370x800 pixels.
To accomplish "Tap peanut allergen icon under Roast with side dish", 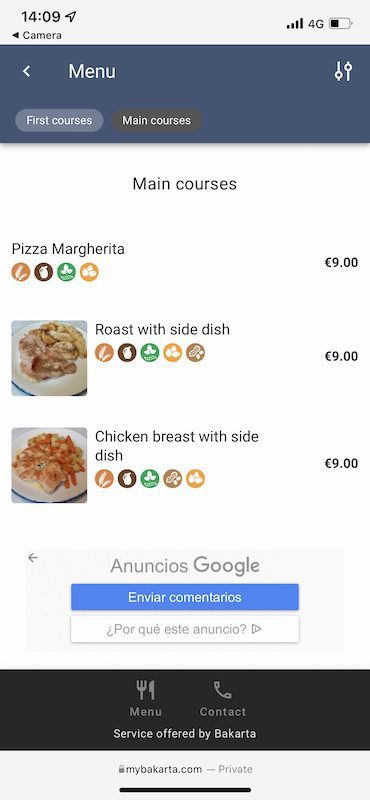I will coord(195,353).
